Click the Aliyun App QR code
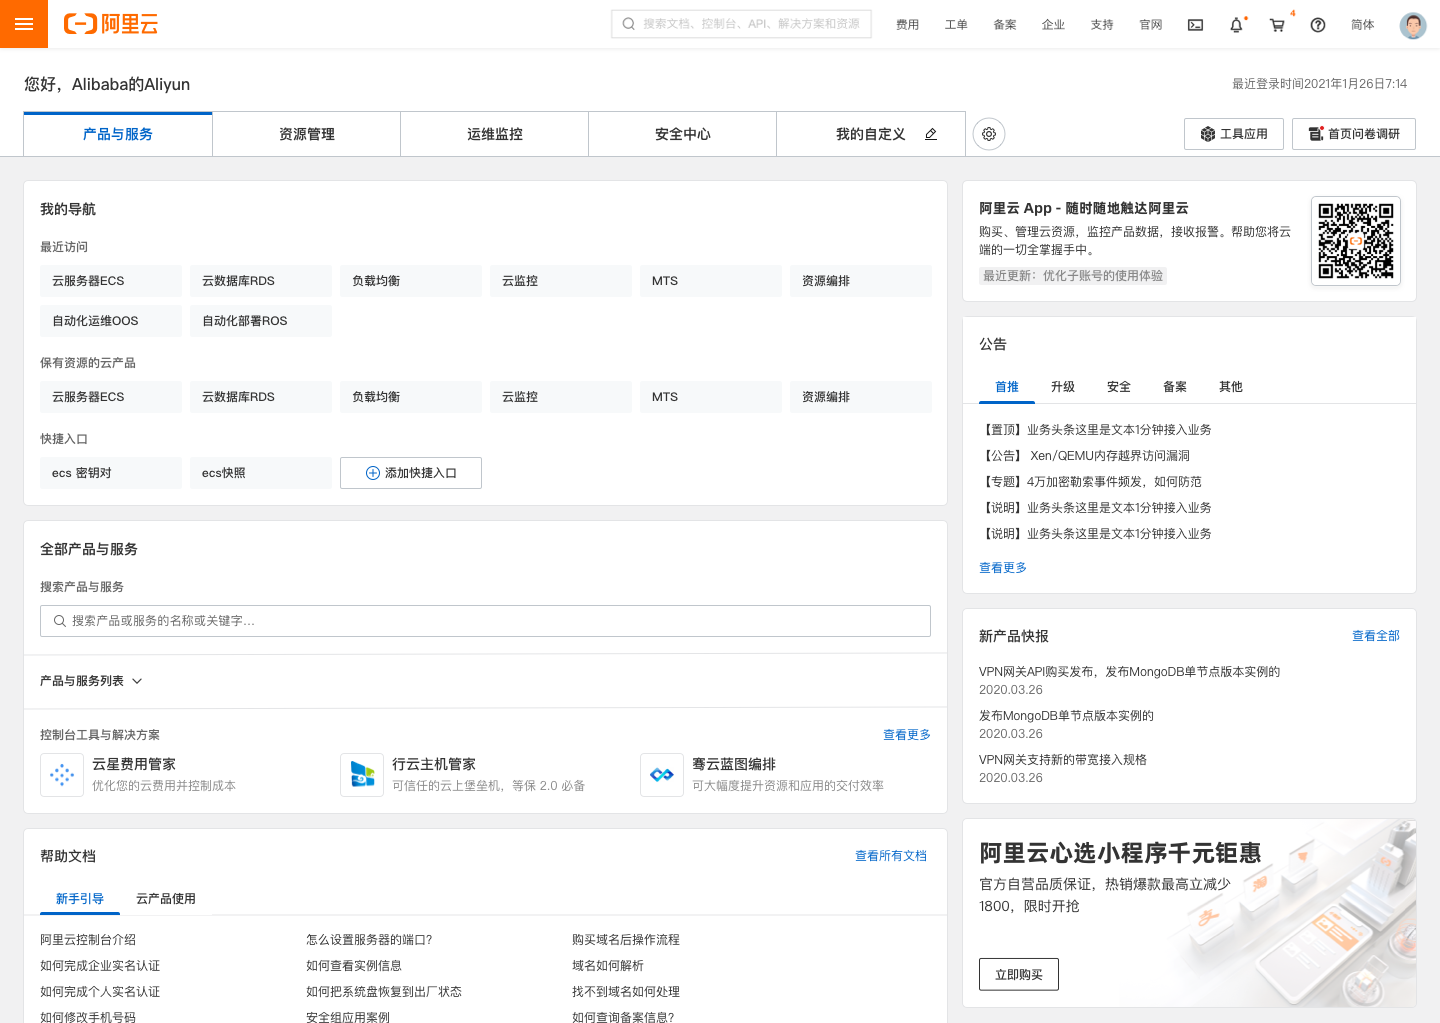 [x=1356, y=241]
